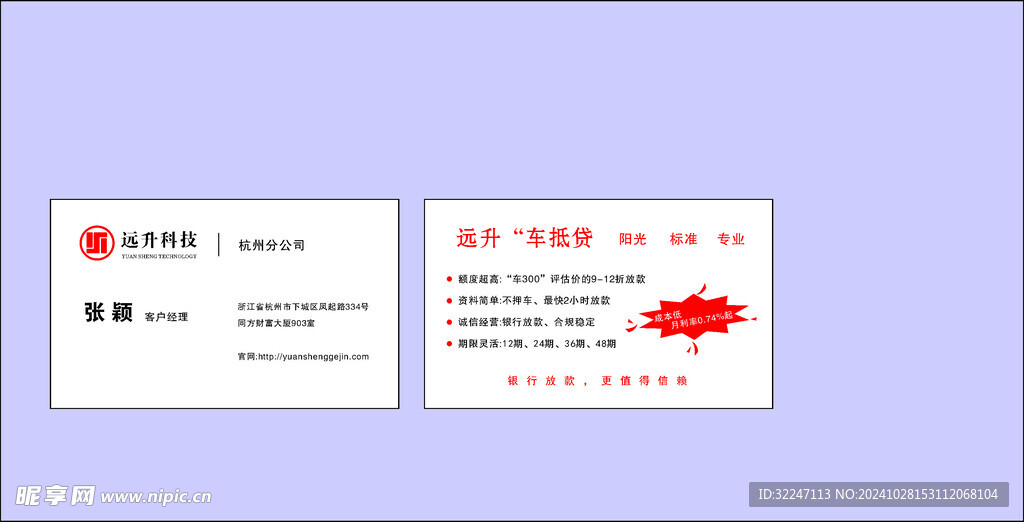Click the vertical divider beside 杭州分公司
1024x522 pixels.
pos(219,244)
